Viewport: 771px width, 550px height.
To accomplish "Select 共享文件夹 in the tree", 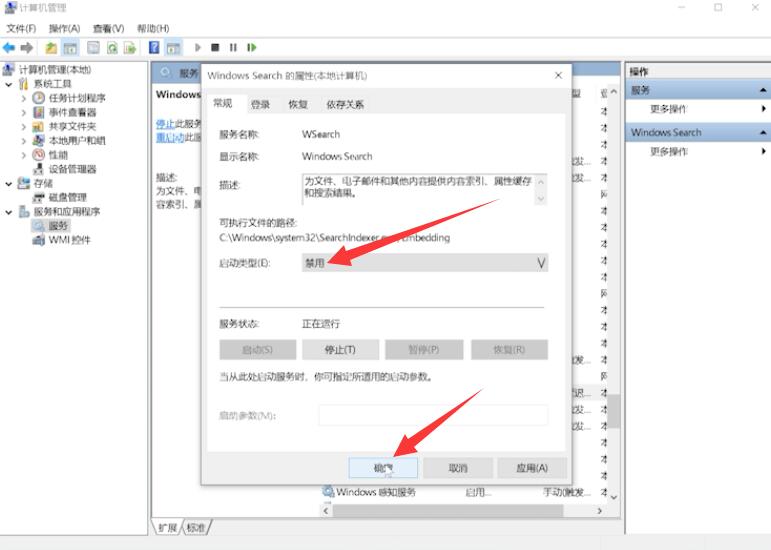I will click(x=72, y=126).
